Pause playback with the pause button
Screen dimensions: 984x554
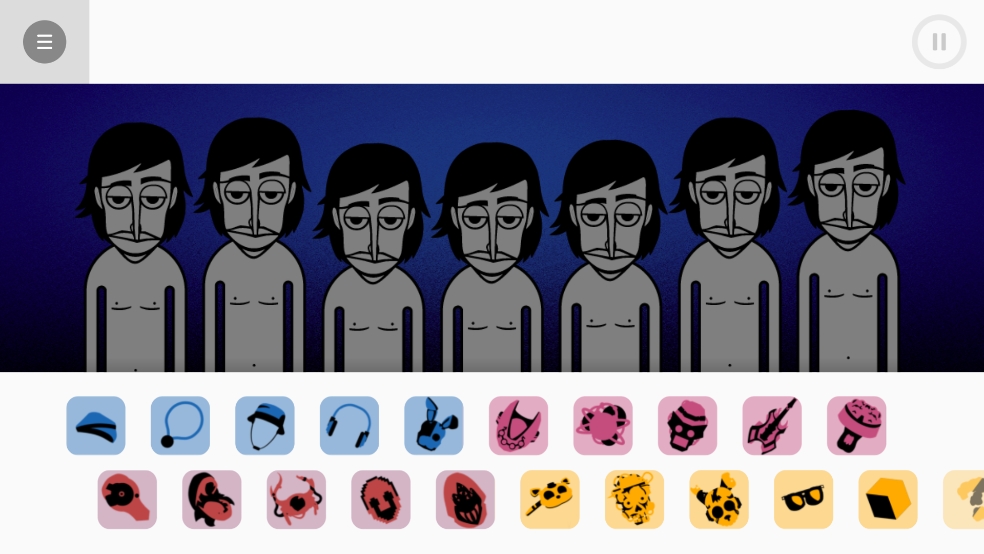click(939, 42)
